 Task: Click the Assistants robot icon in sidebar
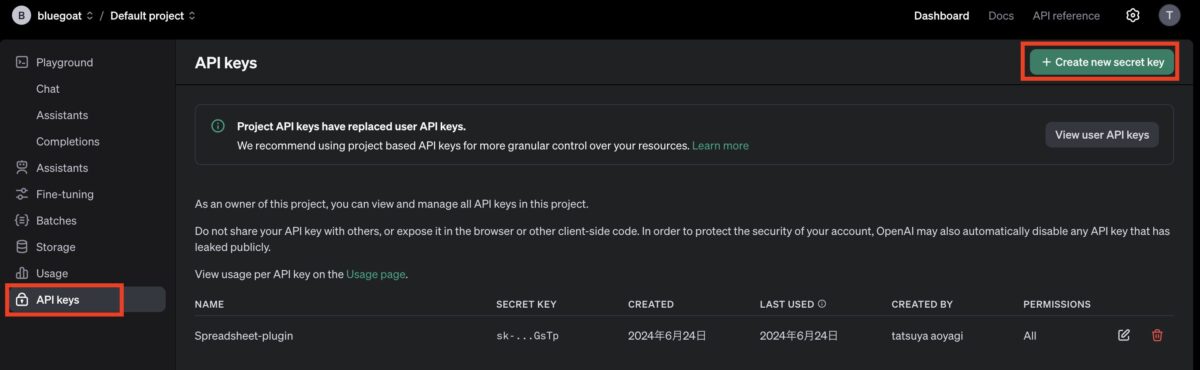[22, 168]
